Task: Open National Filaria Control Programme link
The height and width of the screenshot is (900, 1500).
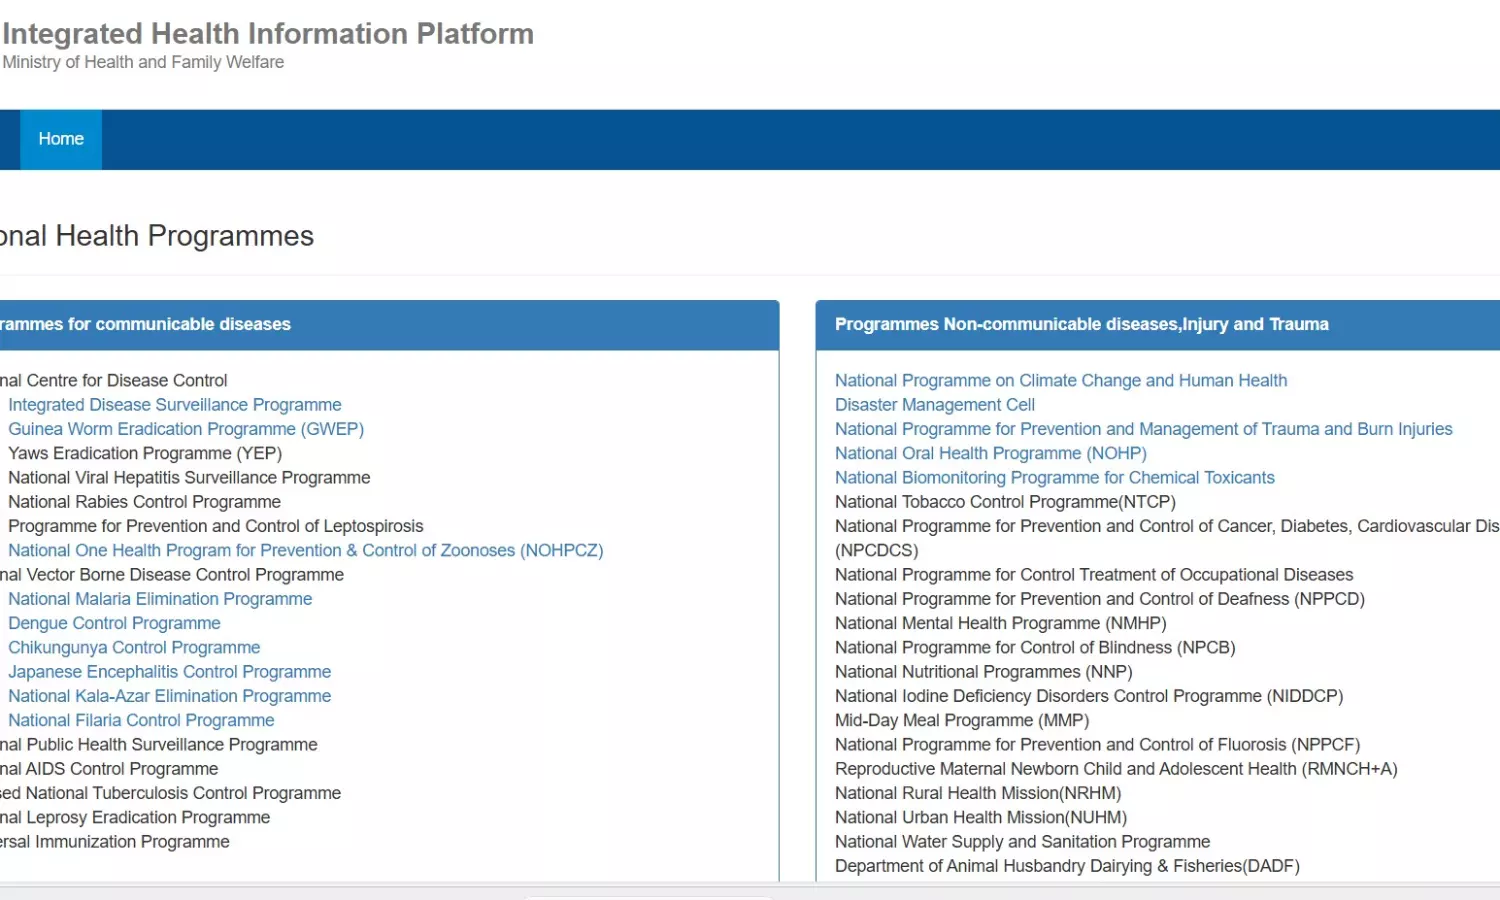Action: point(141,720)
